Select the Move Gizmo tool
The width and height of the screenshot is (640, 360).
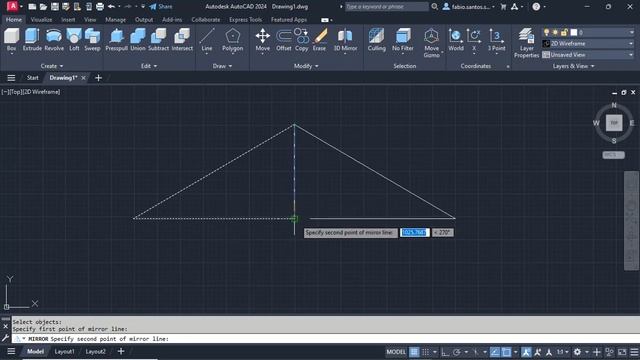pos(431,42)
